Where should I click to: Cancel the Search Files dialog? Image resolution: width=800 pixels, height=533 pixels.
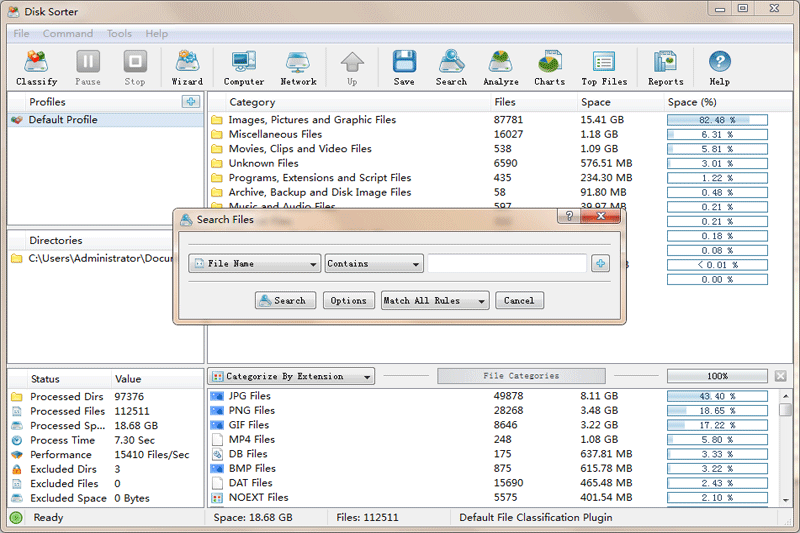(519, 300)
